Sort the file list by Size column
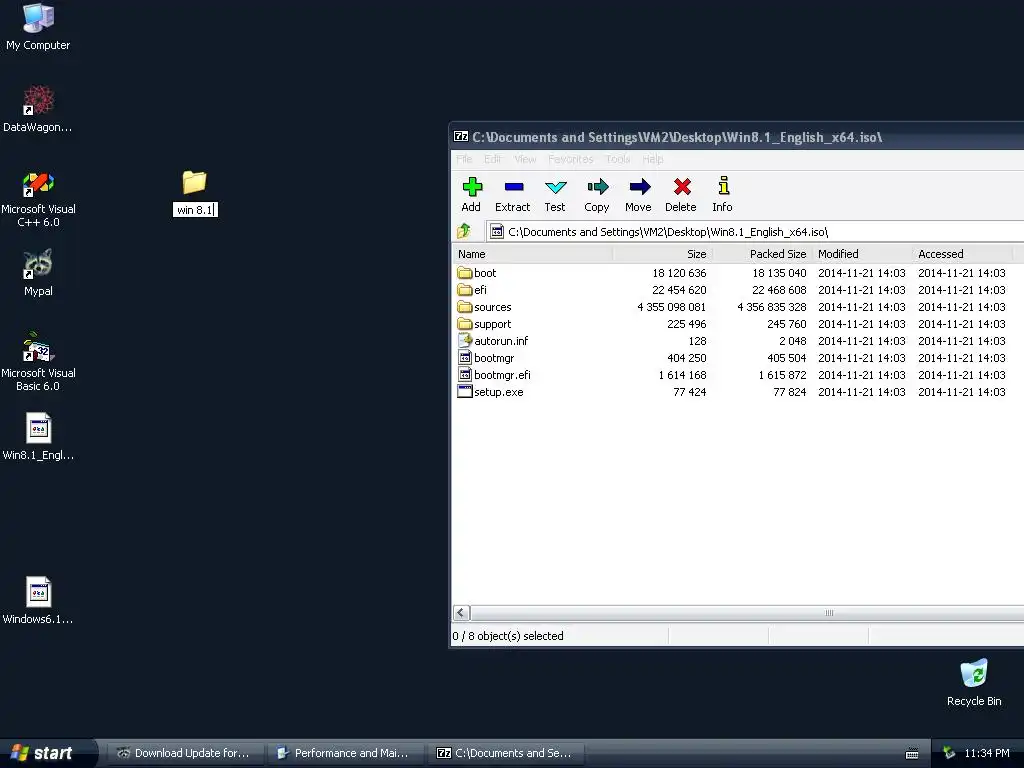The height and width of the screenshot is (768, 1024). tap(662, 254)
